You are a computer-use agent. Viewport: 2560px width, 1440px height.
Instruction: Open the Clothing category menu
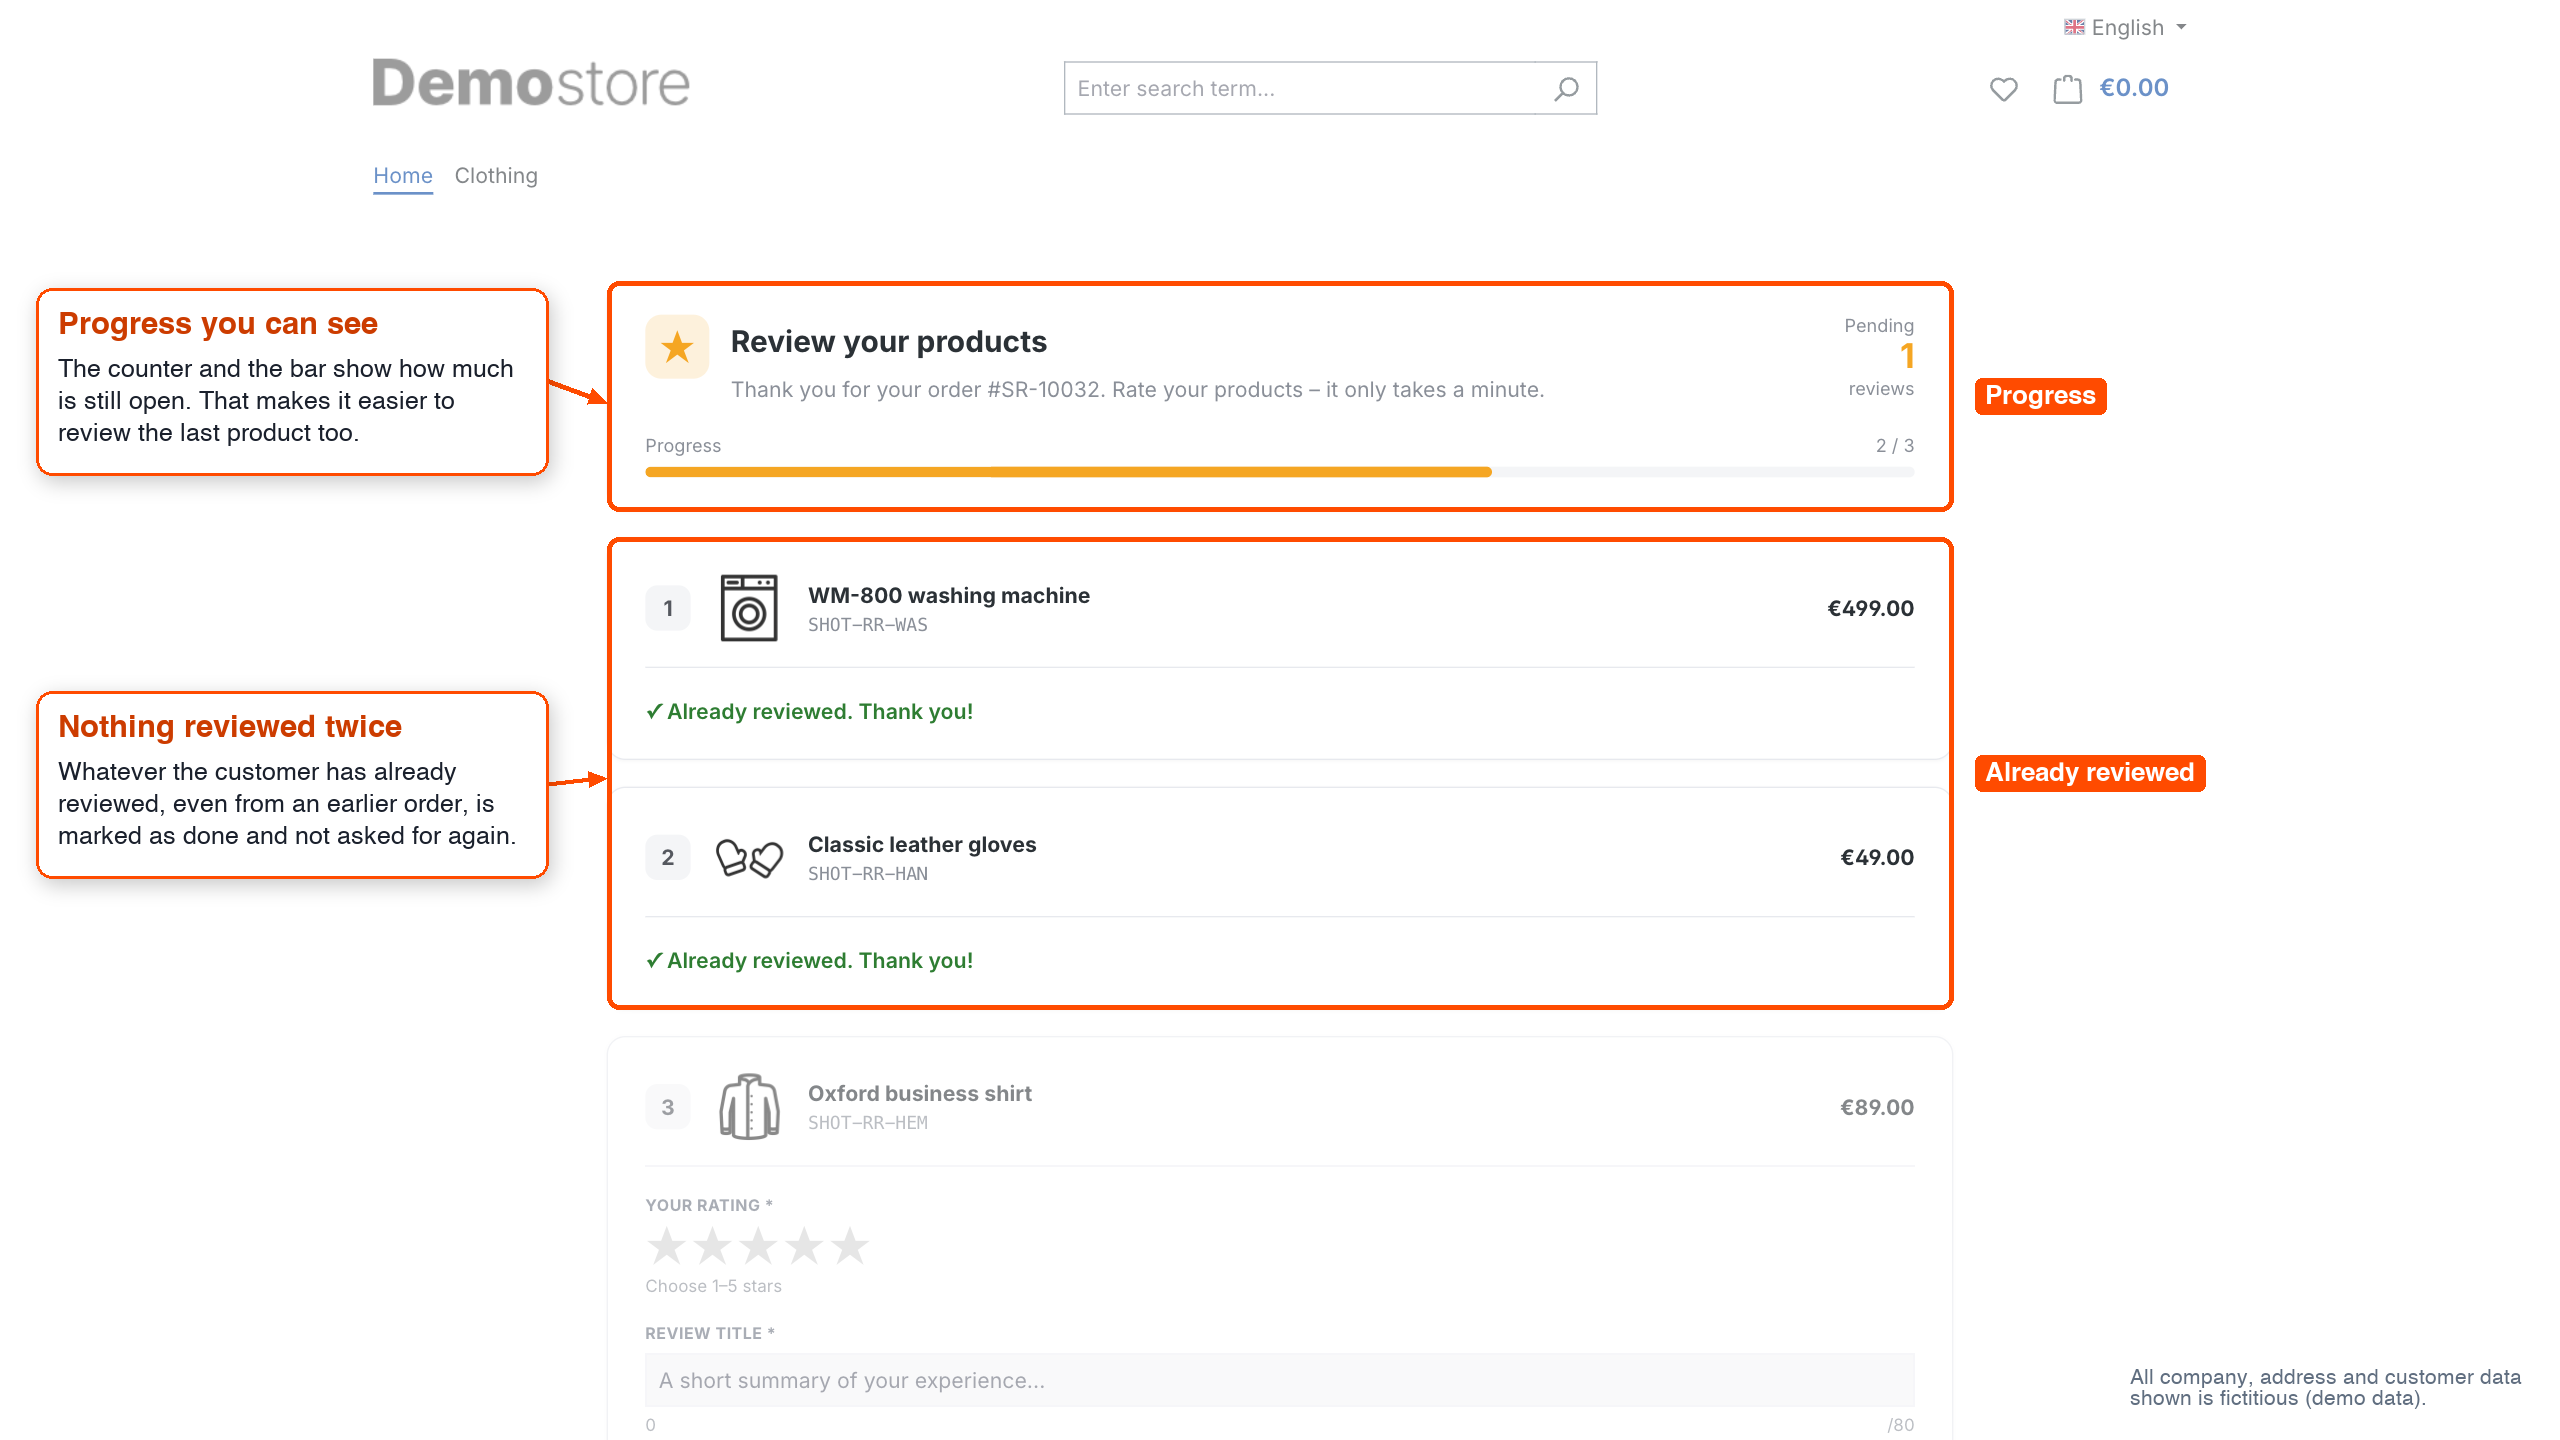pos(496,176)
